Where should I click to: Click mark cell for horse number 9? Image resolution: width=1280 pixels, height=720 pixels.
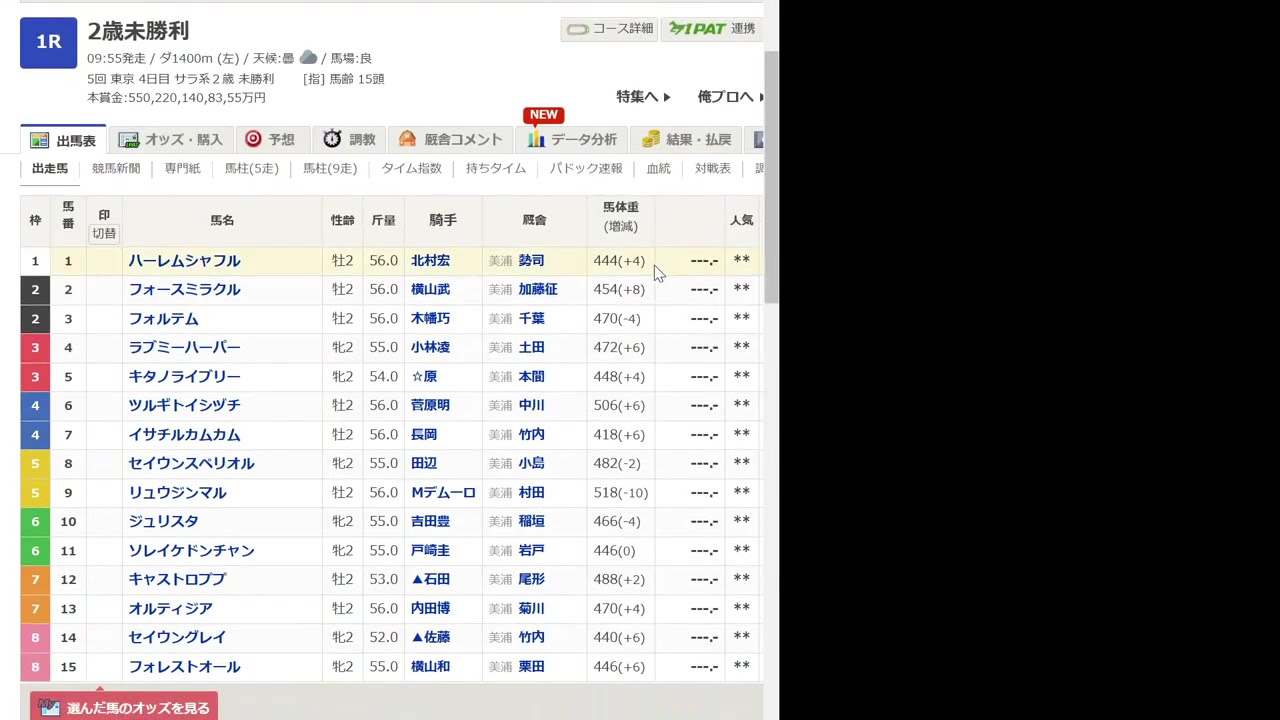point(104,492)
